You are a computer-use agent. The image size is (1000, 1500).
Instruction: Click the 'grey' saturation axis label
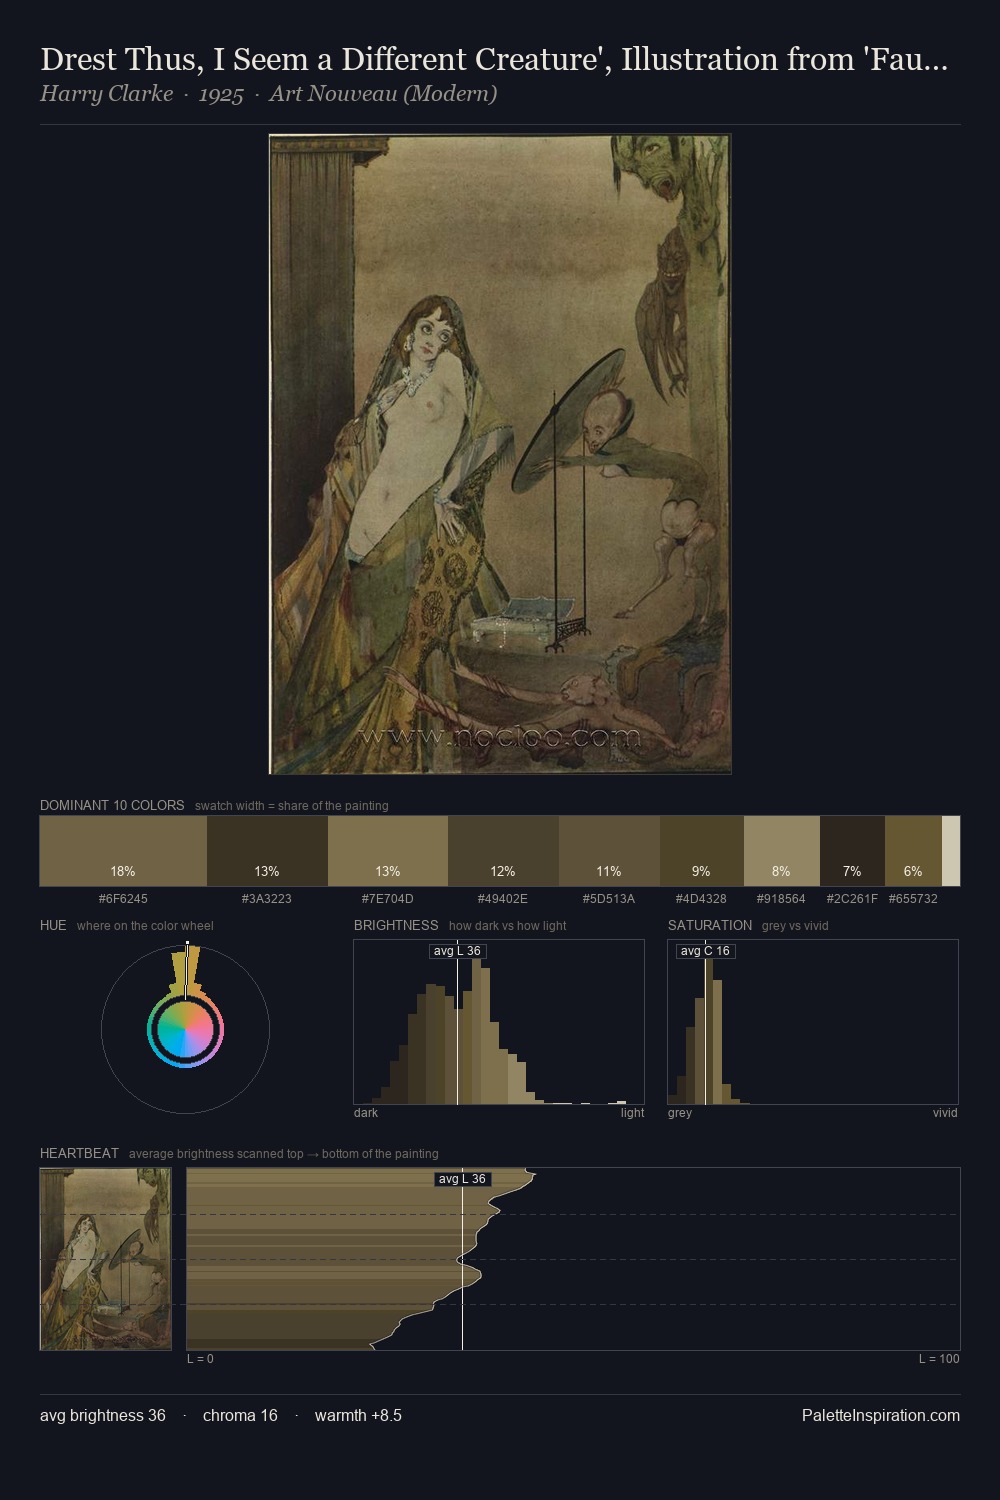point(680,1113)
